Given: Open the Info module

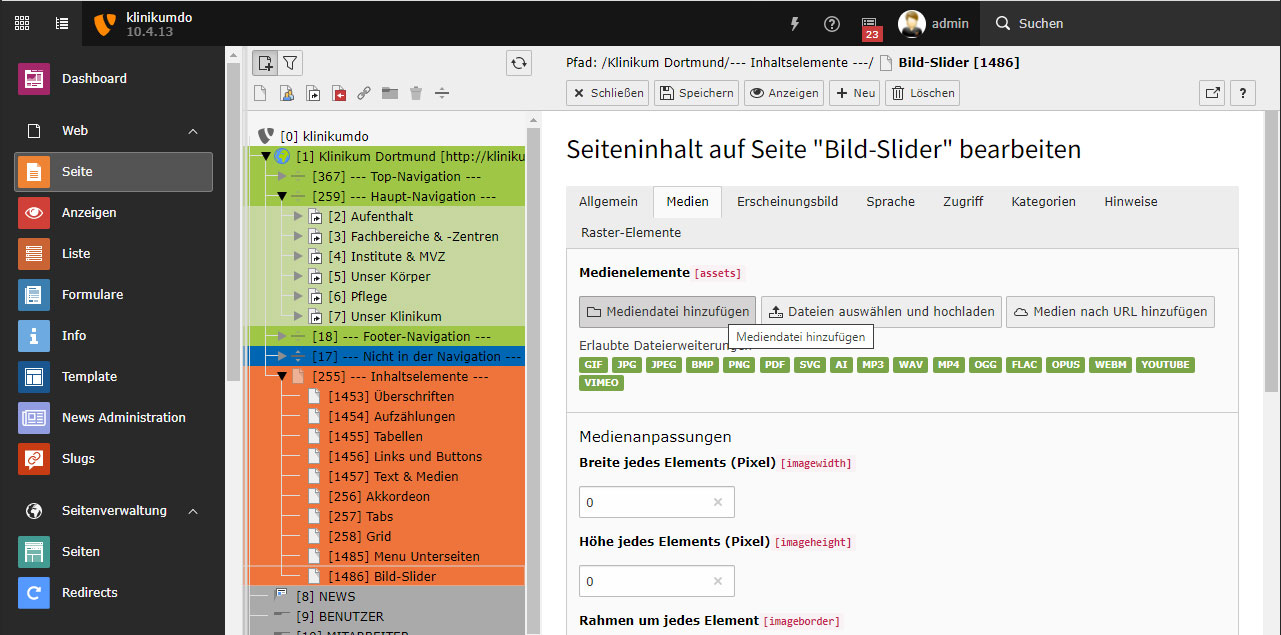Looking at the screenshot, I should pyautogui.click(x=113, y=335).
